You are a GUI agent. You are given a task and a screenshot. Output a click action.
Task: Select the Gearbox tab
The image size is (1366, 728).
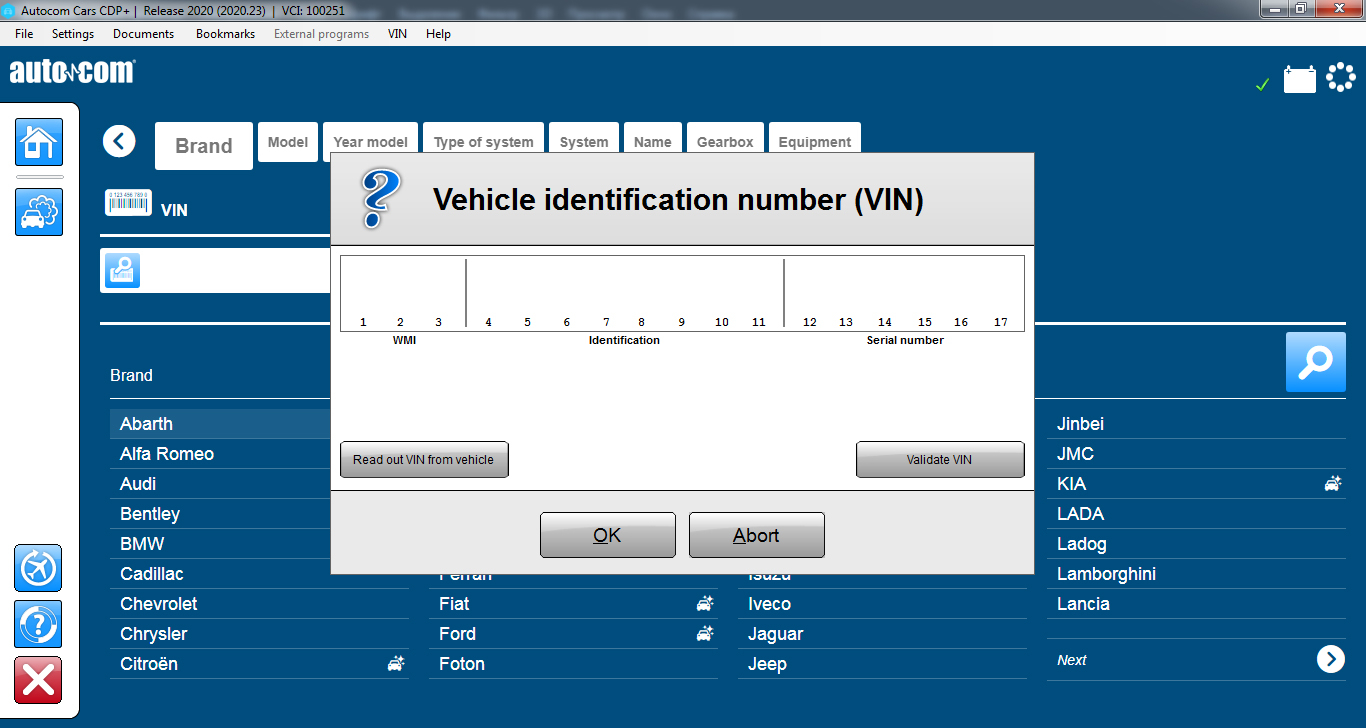(725, 139)
